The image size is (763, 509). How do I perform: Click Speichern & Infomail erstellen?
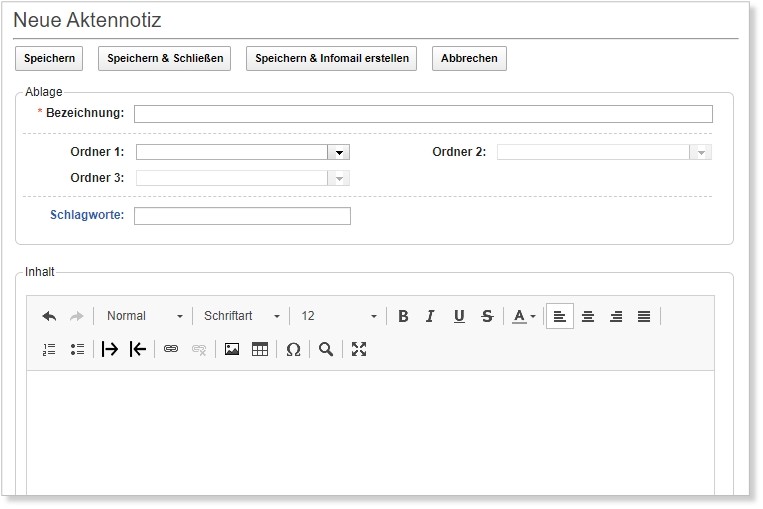(331, 58)
